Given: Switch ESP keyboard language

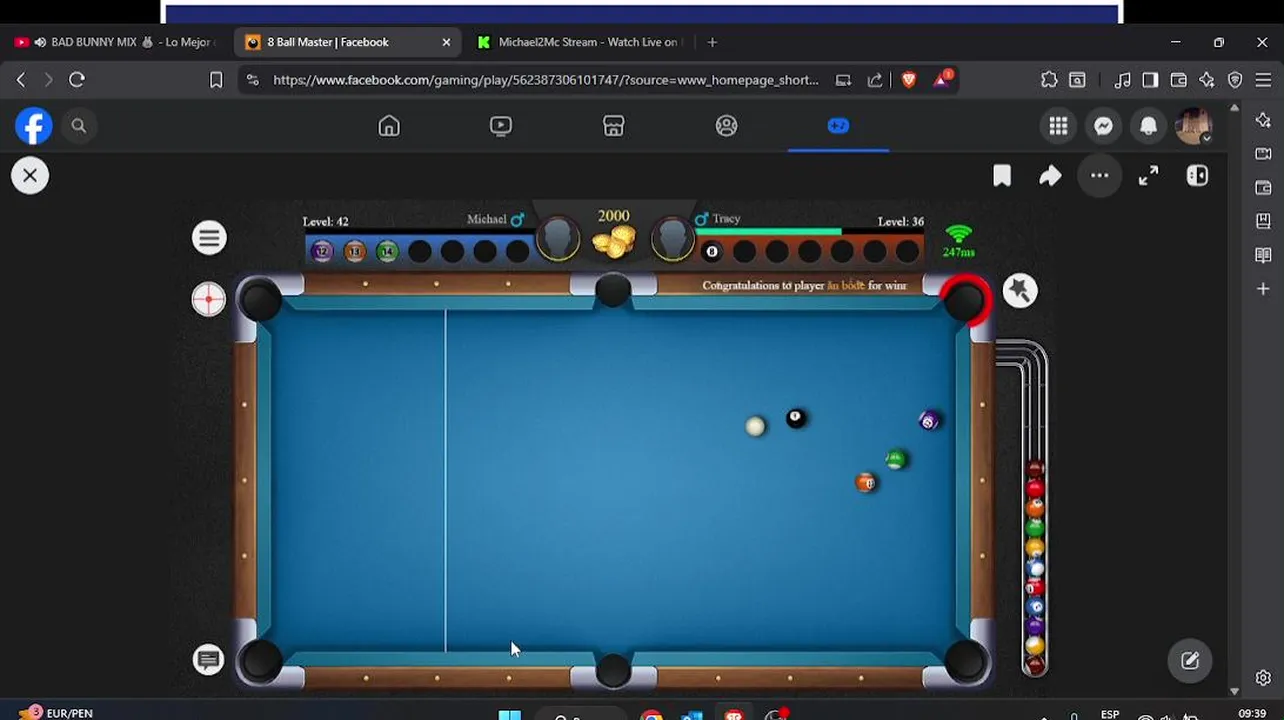Looking at the screenshot, I should (1110, 714).
